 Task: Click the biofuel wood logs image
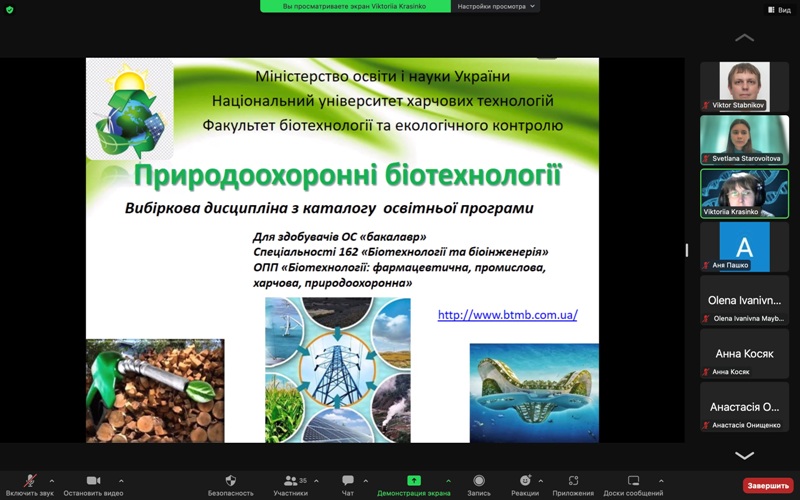[x=155, y=391]
